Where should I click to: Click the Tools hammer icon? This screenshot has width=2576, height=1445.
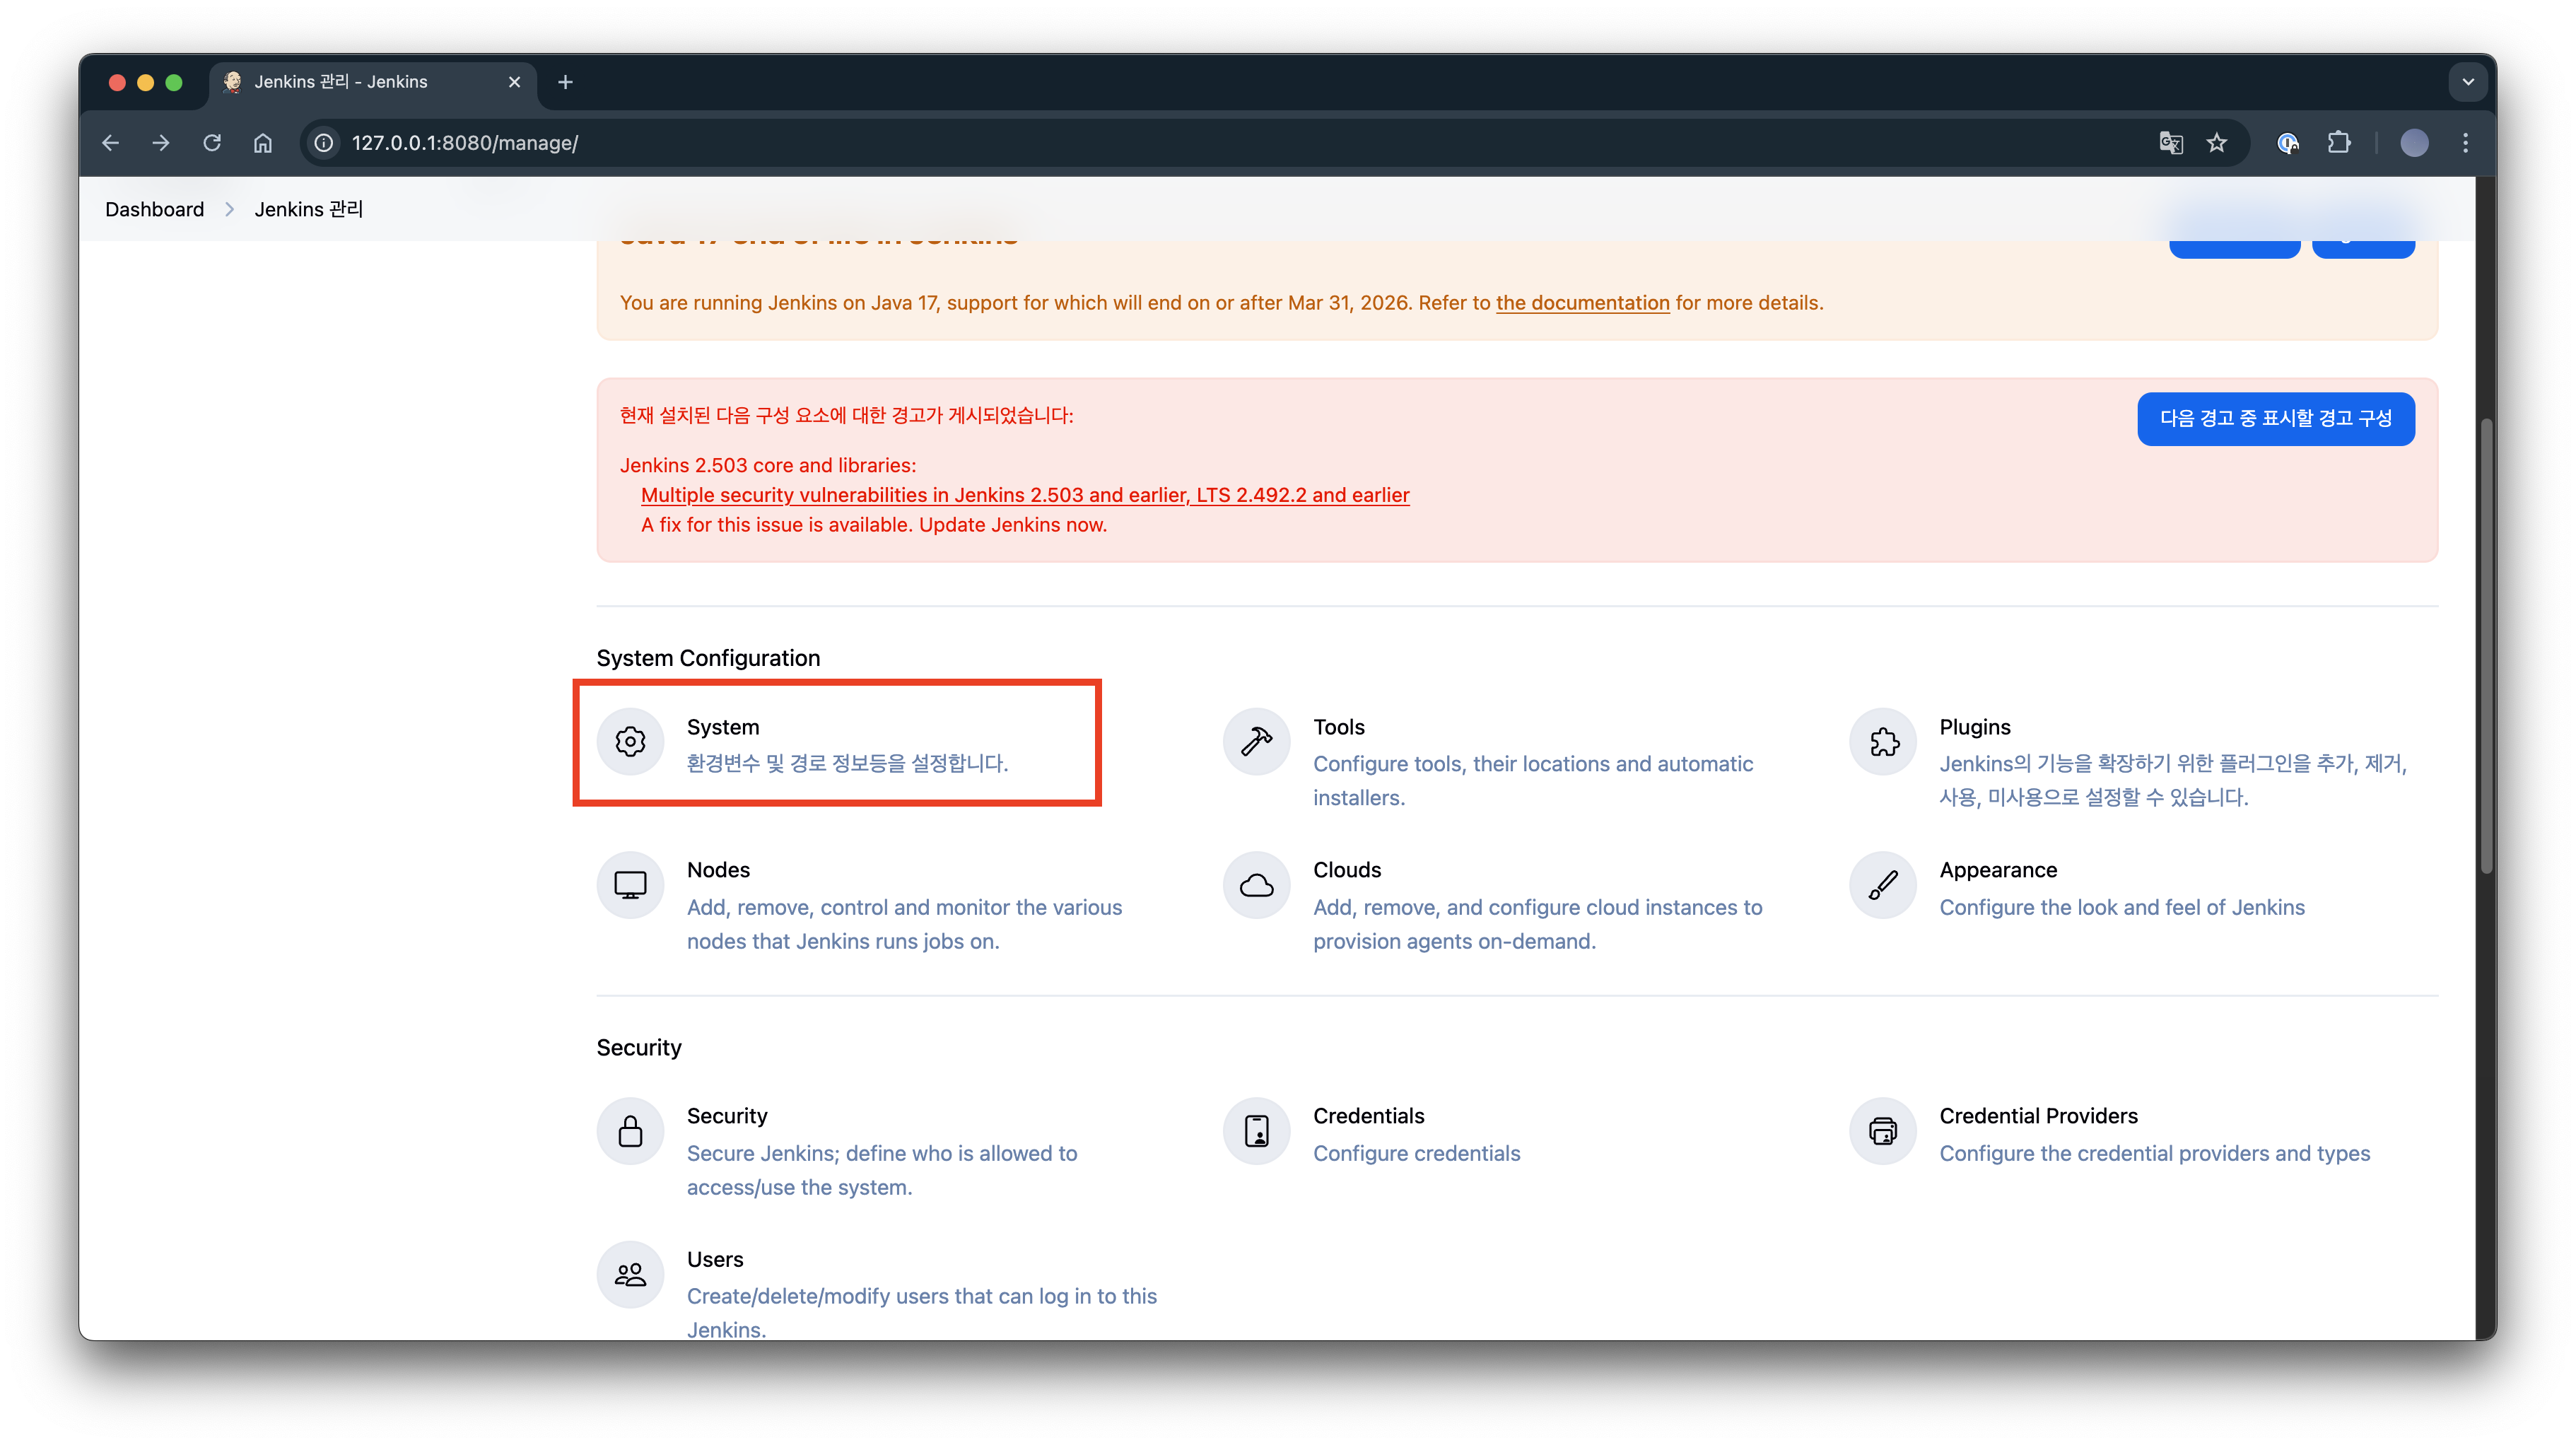pos(1256,742)
